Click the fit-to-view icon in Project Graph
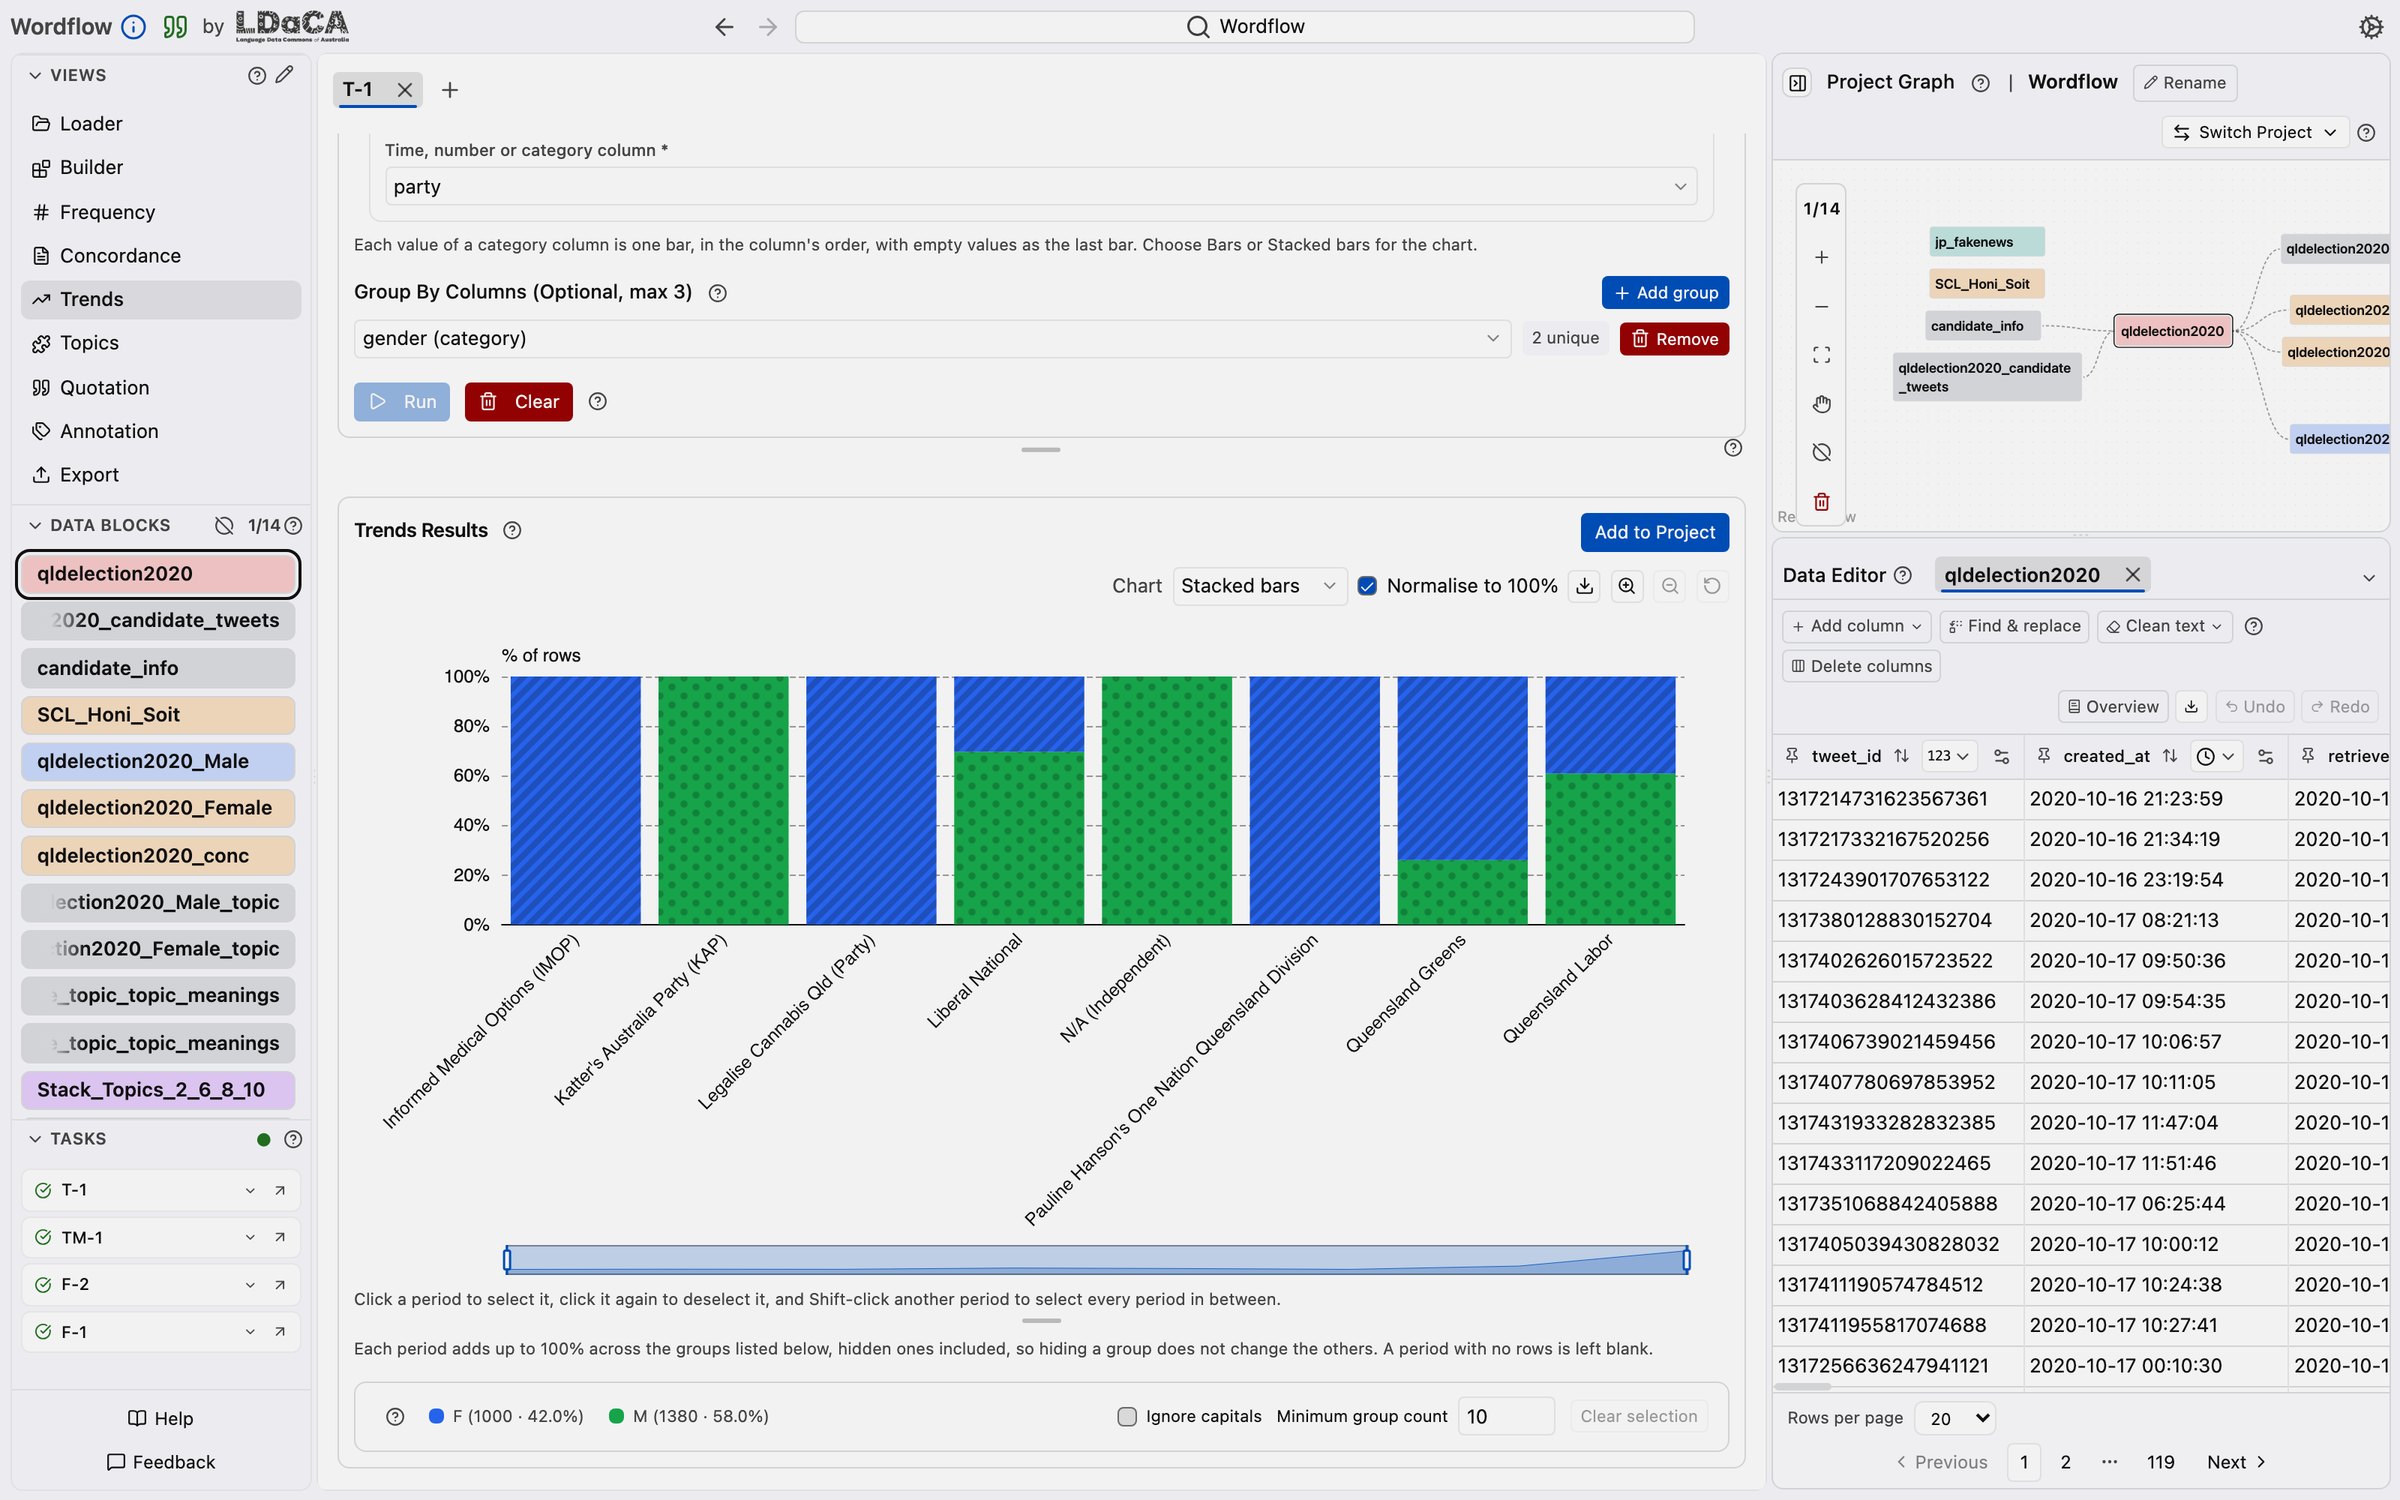This screenshot has height=1500, width=2400. tap(1821, 355)
